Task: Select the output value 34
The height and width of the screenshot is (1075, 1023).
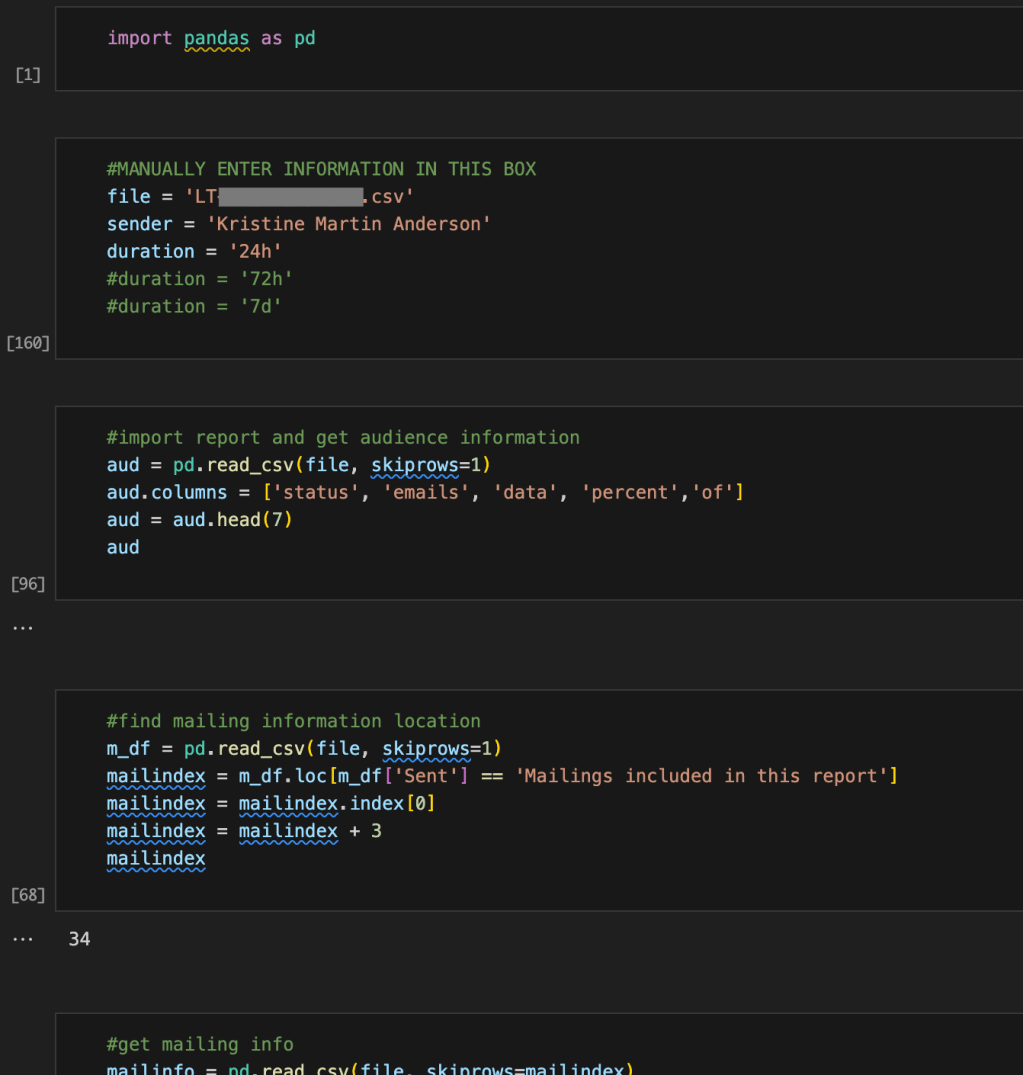Action: coord(79,939)
